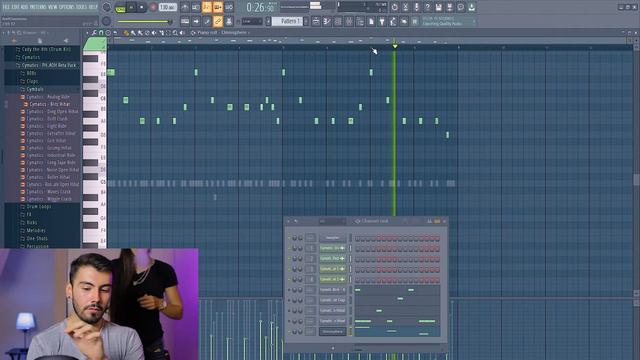
Task: Expand the Drum Loops folder in browser
Action: (x=39, y=207)
